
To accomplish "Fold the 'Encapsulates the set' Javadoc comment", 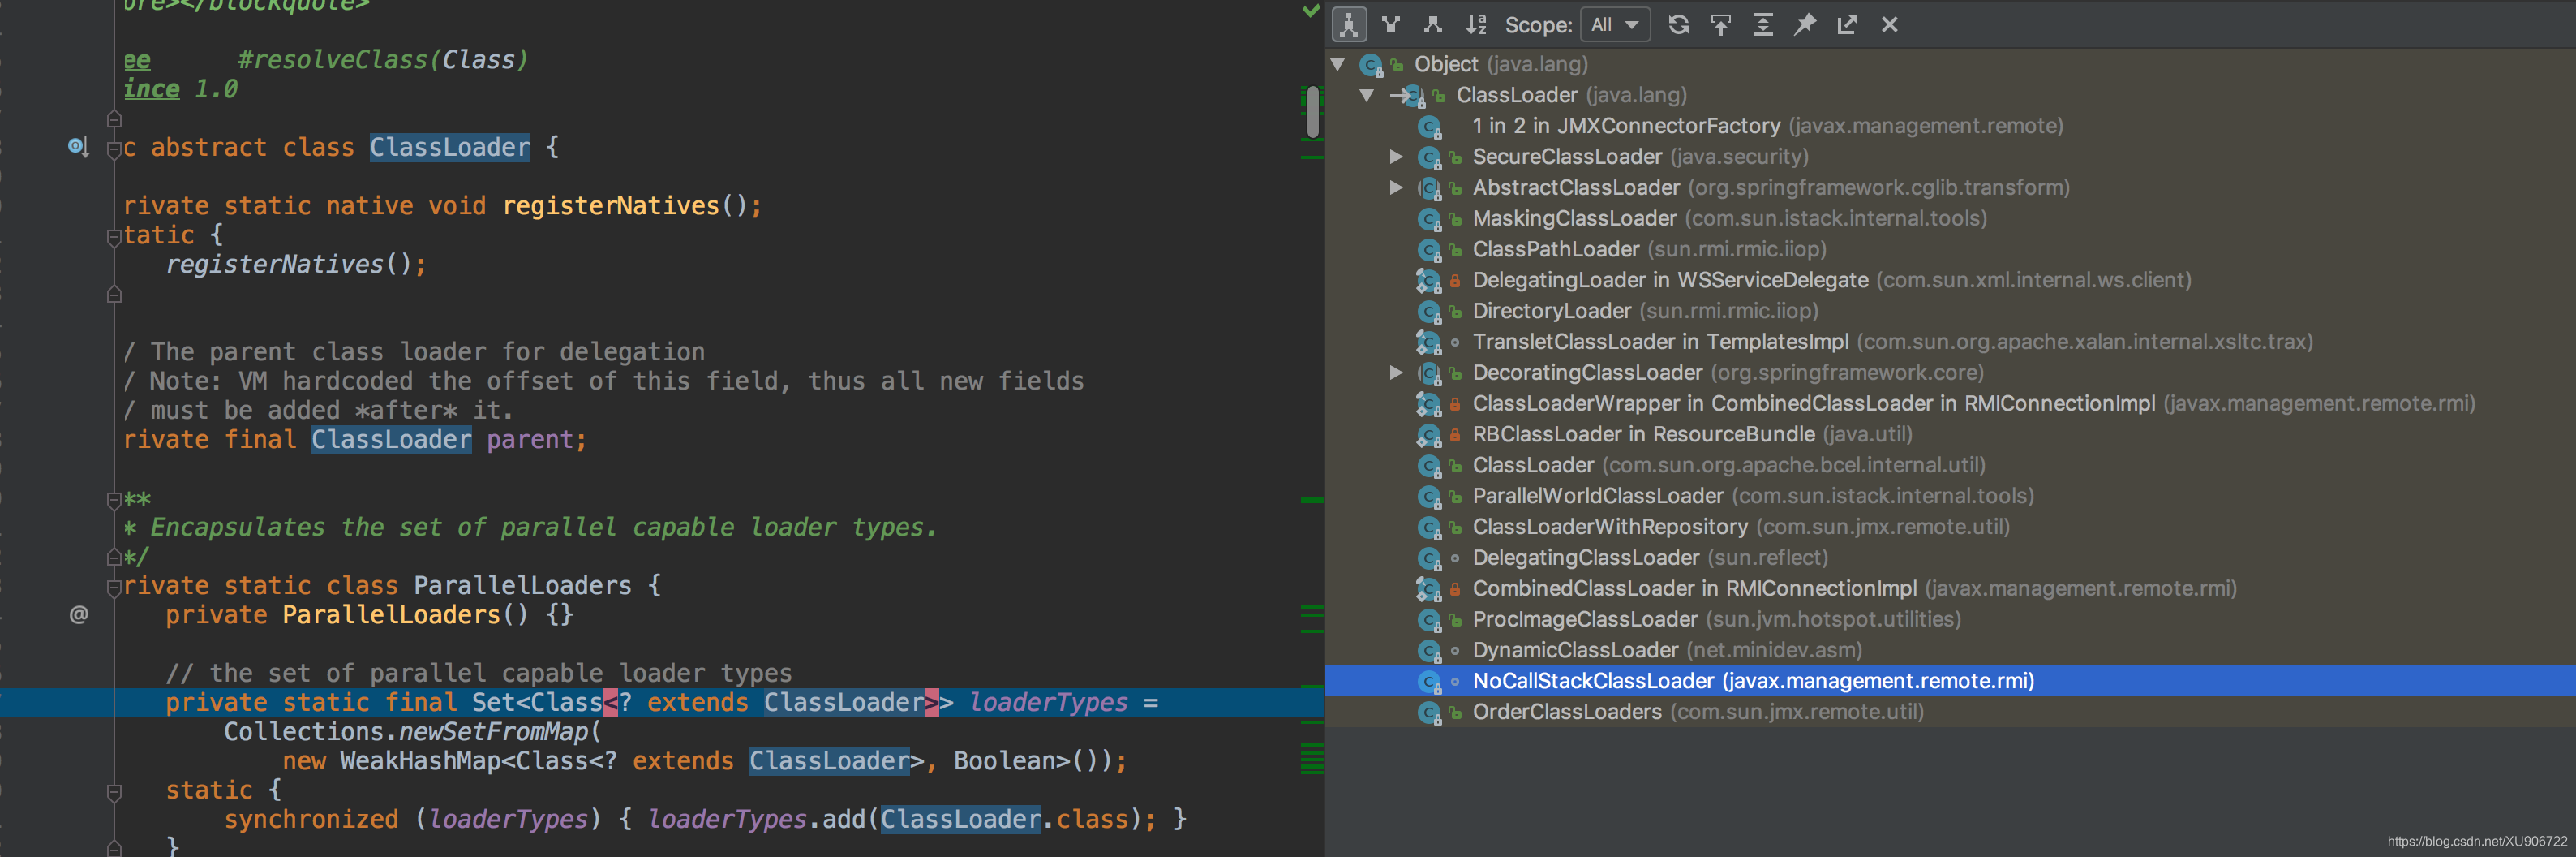I will point(114,499).
